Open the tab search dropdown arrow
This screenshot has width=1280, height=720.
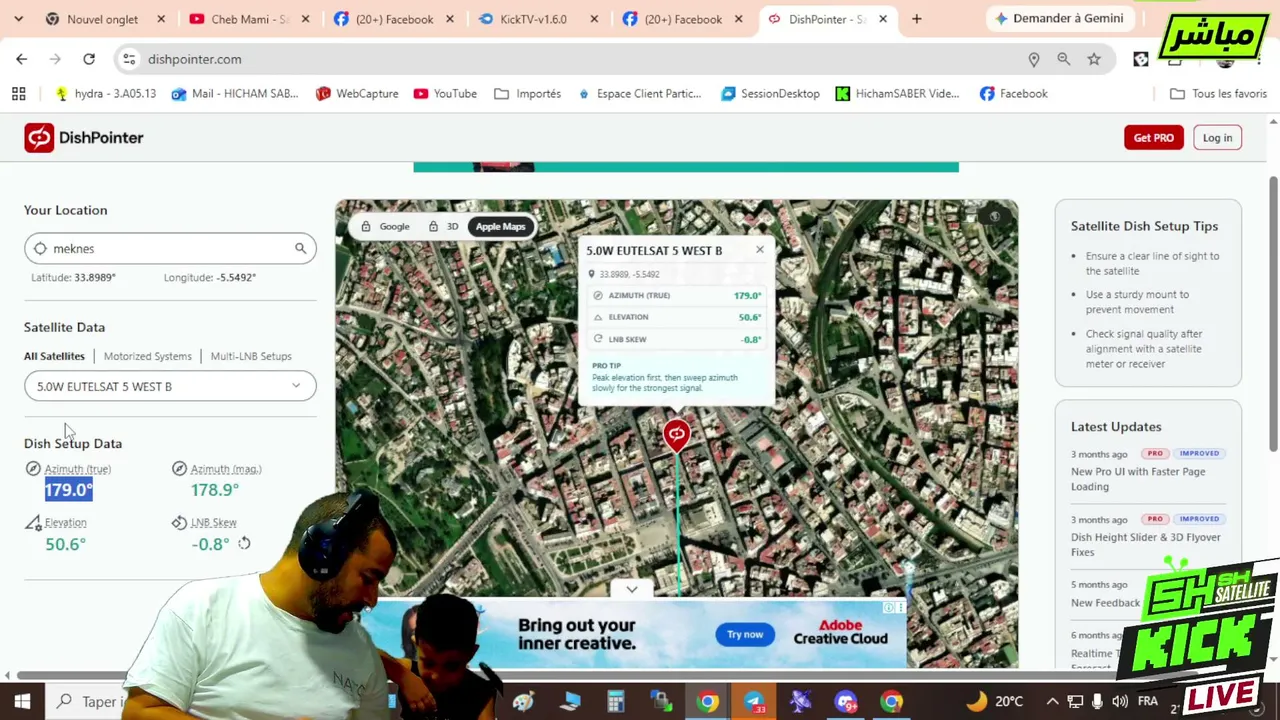tap(18, 19)
